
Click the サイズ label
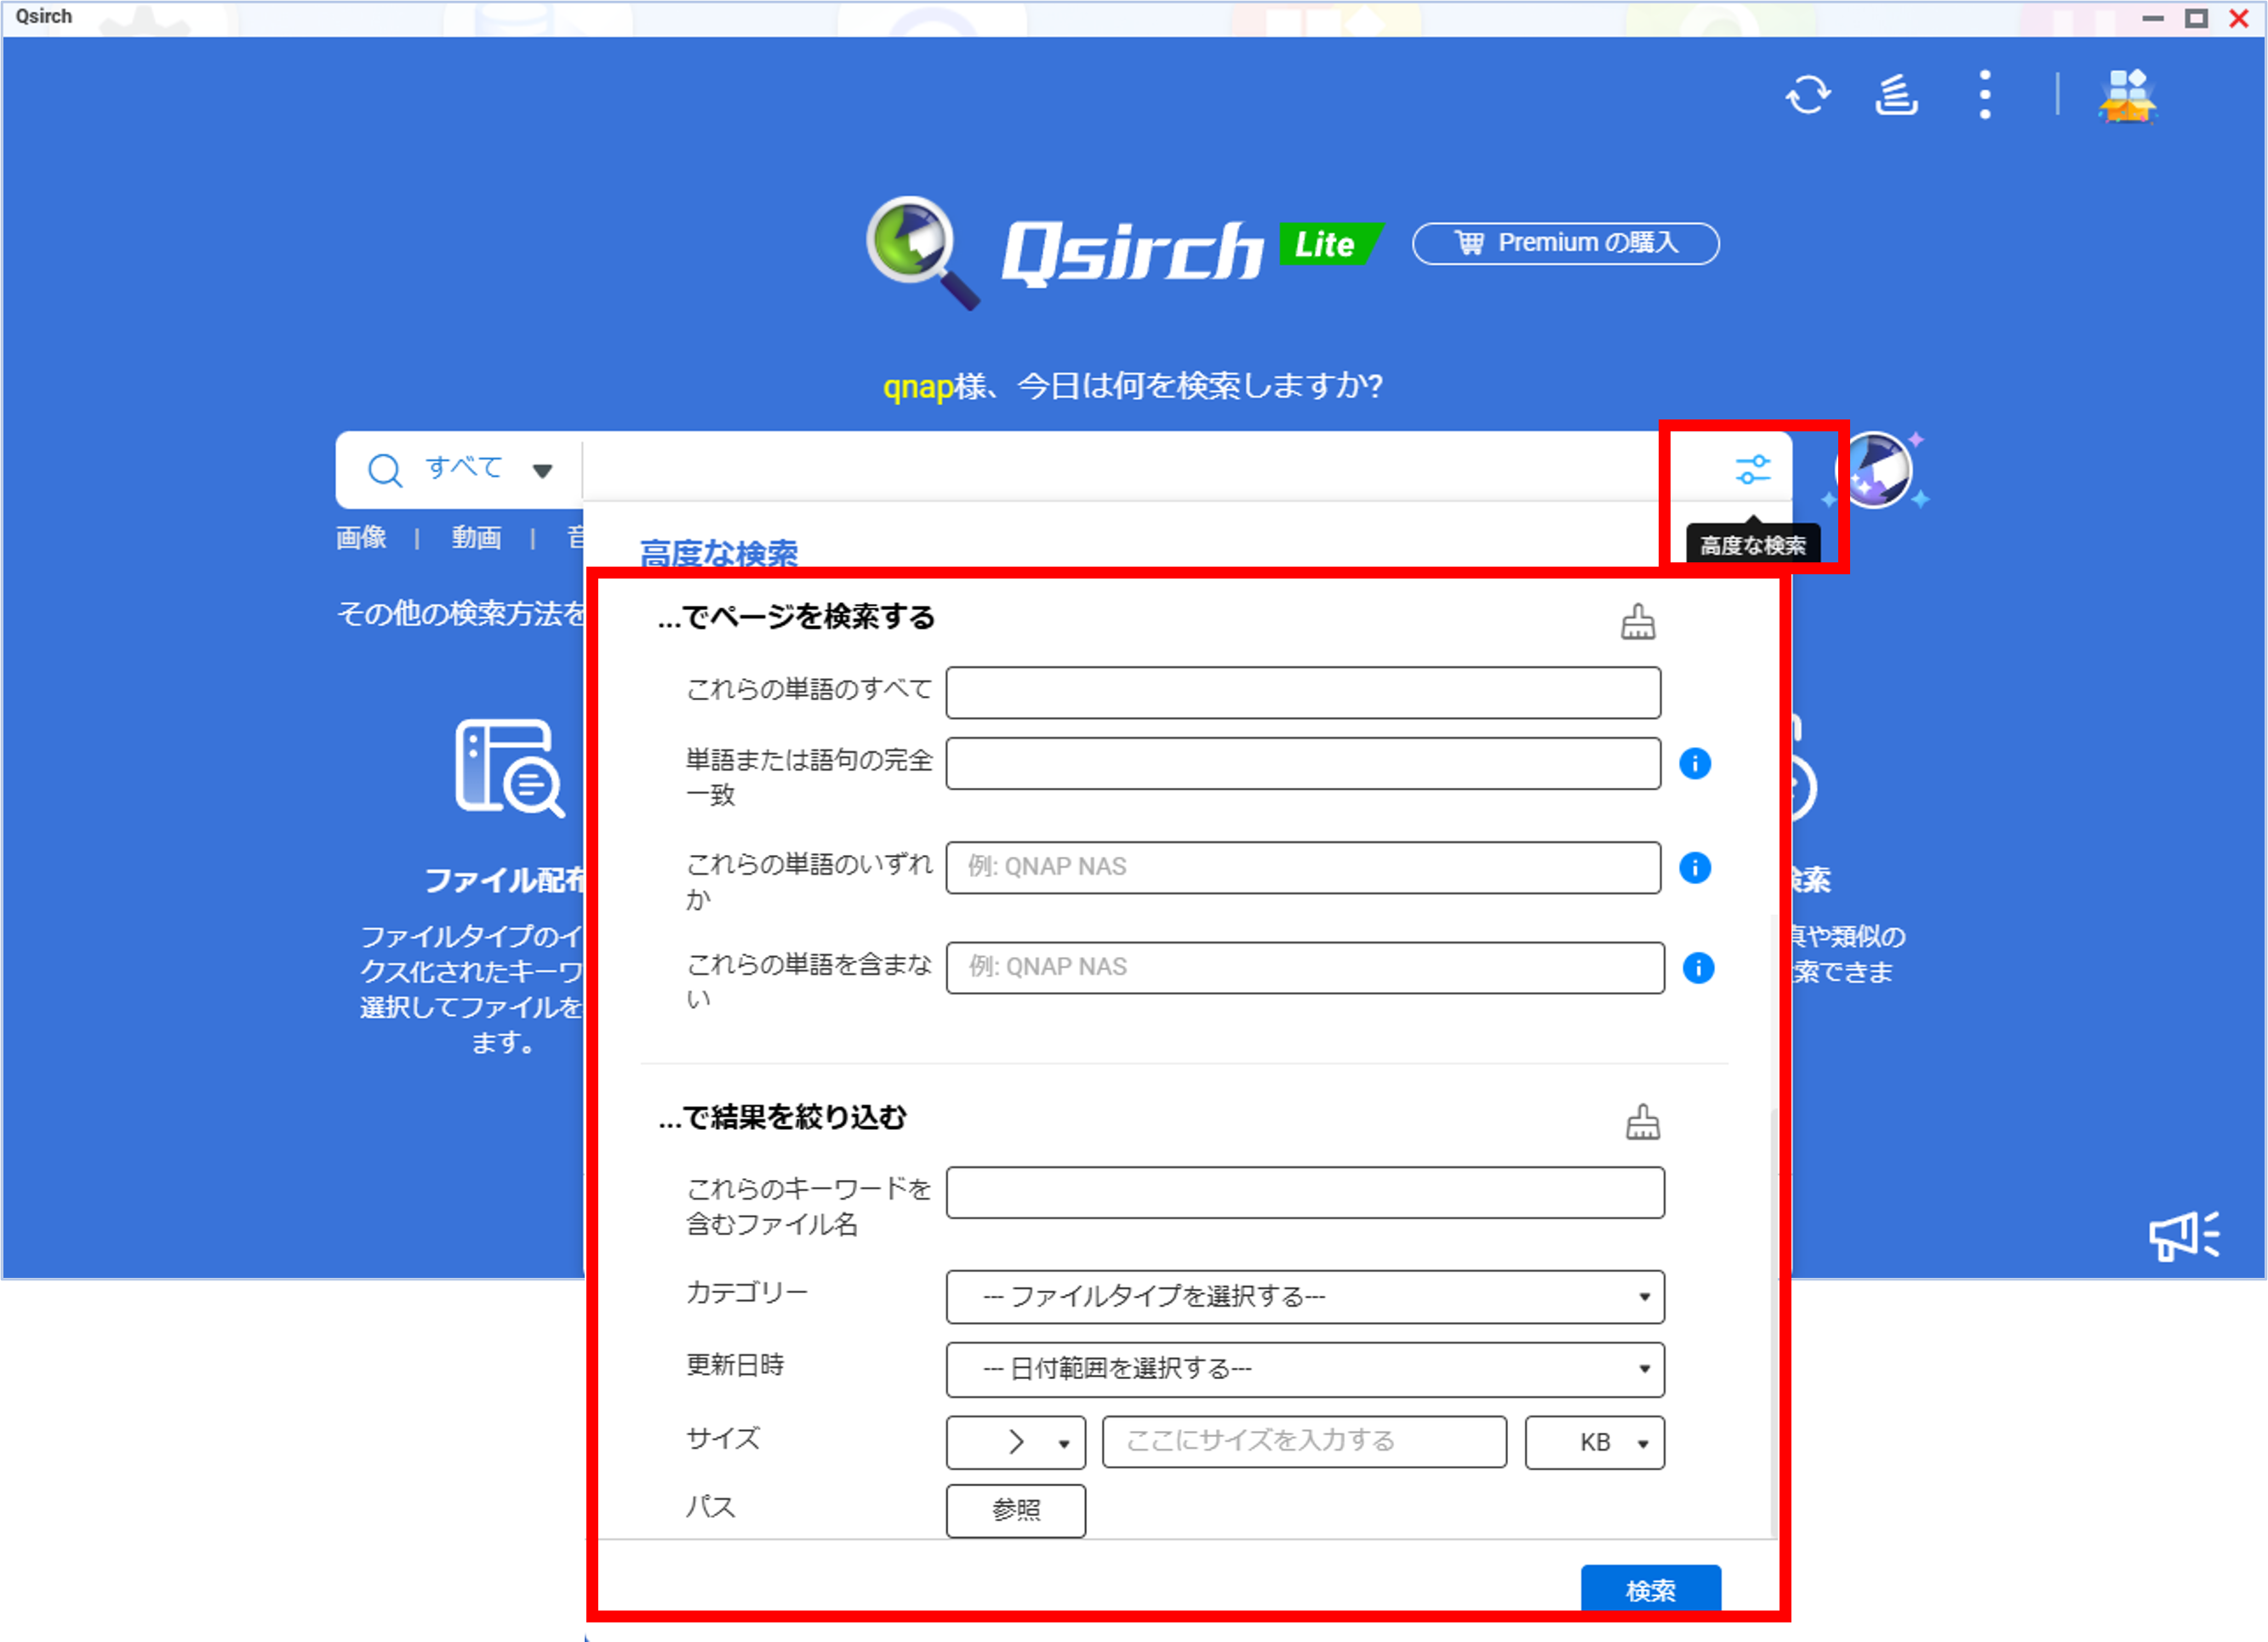tap(723, 1438)
